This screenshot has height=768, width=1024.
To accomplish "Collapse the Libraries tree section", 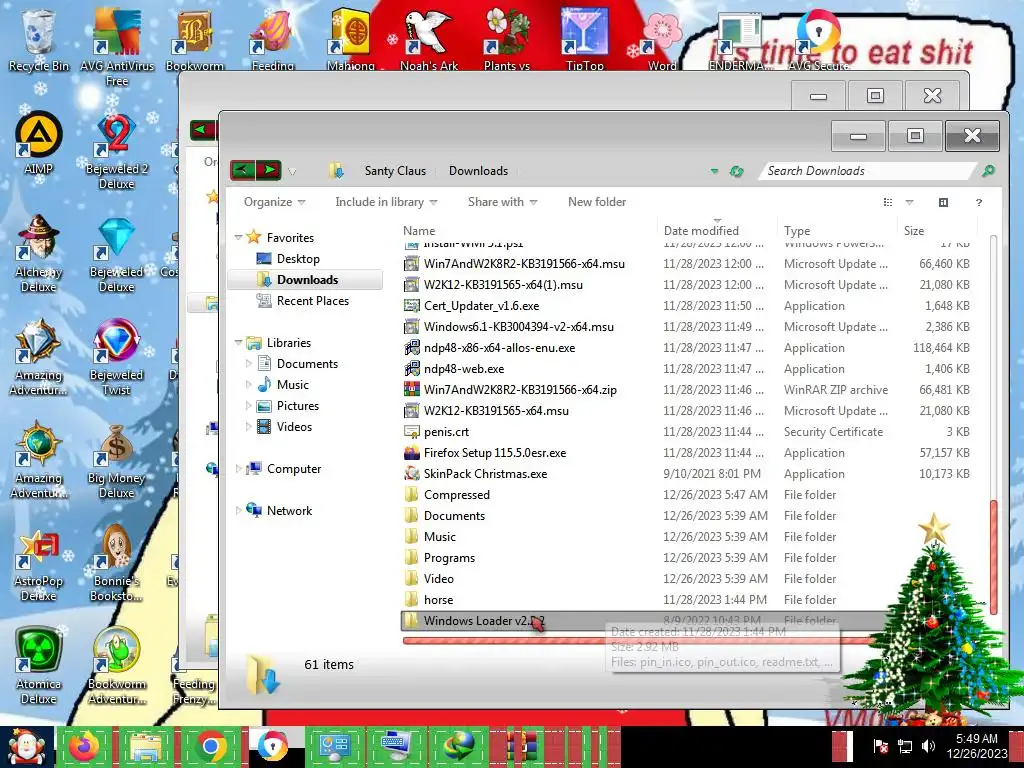I will (x=238, y=343).
